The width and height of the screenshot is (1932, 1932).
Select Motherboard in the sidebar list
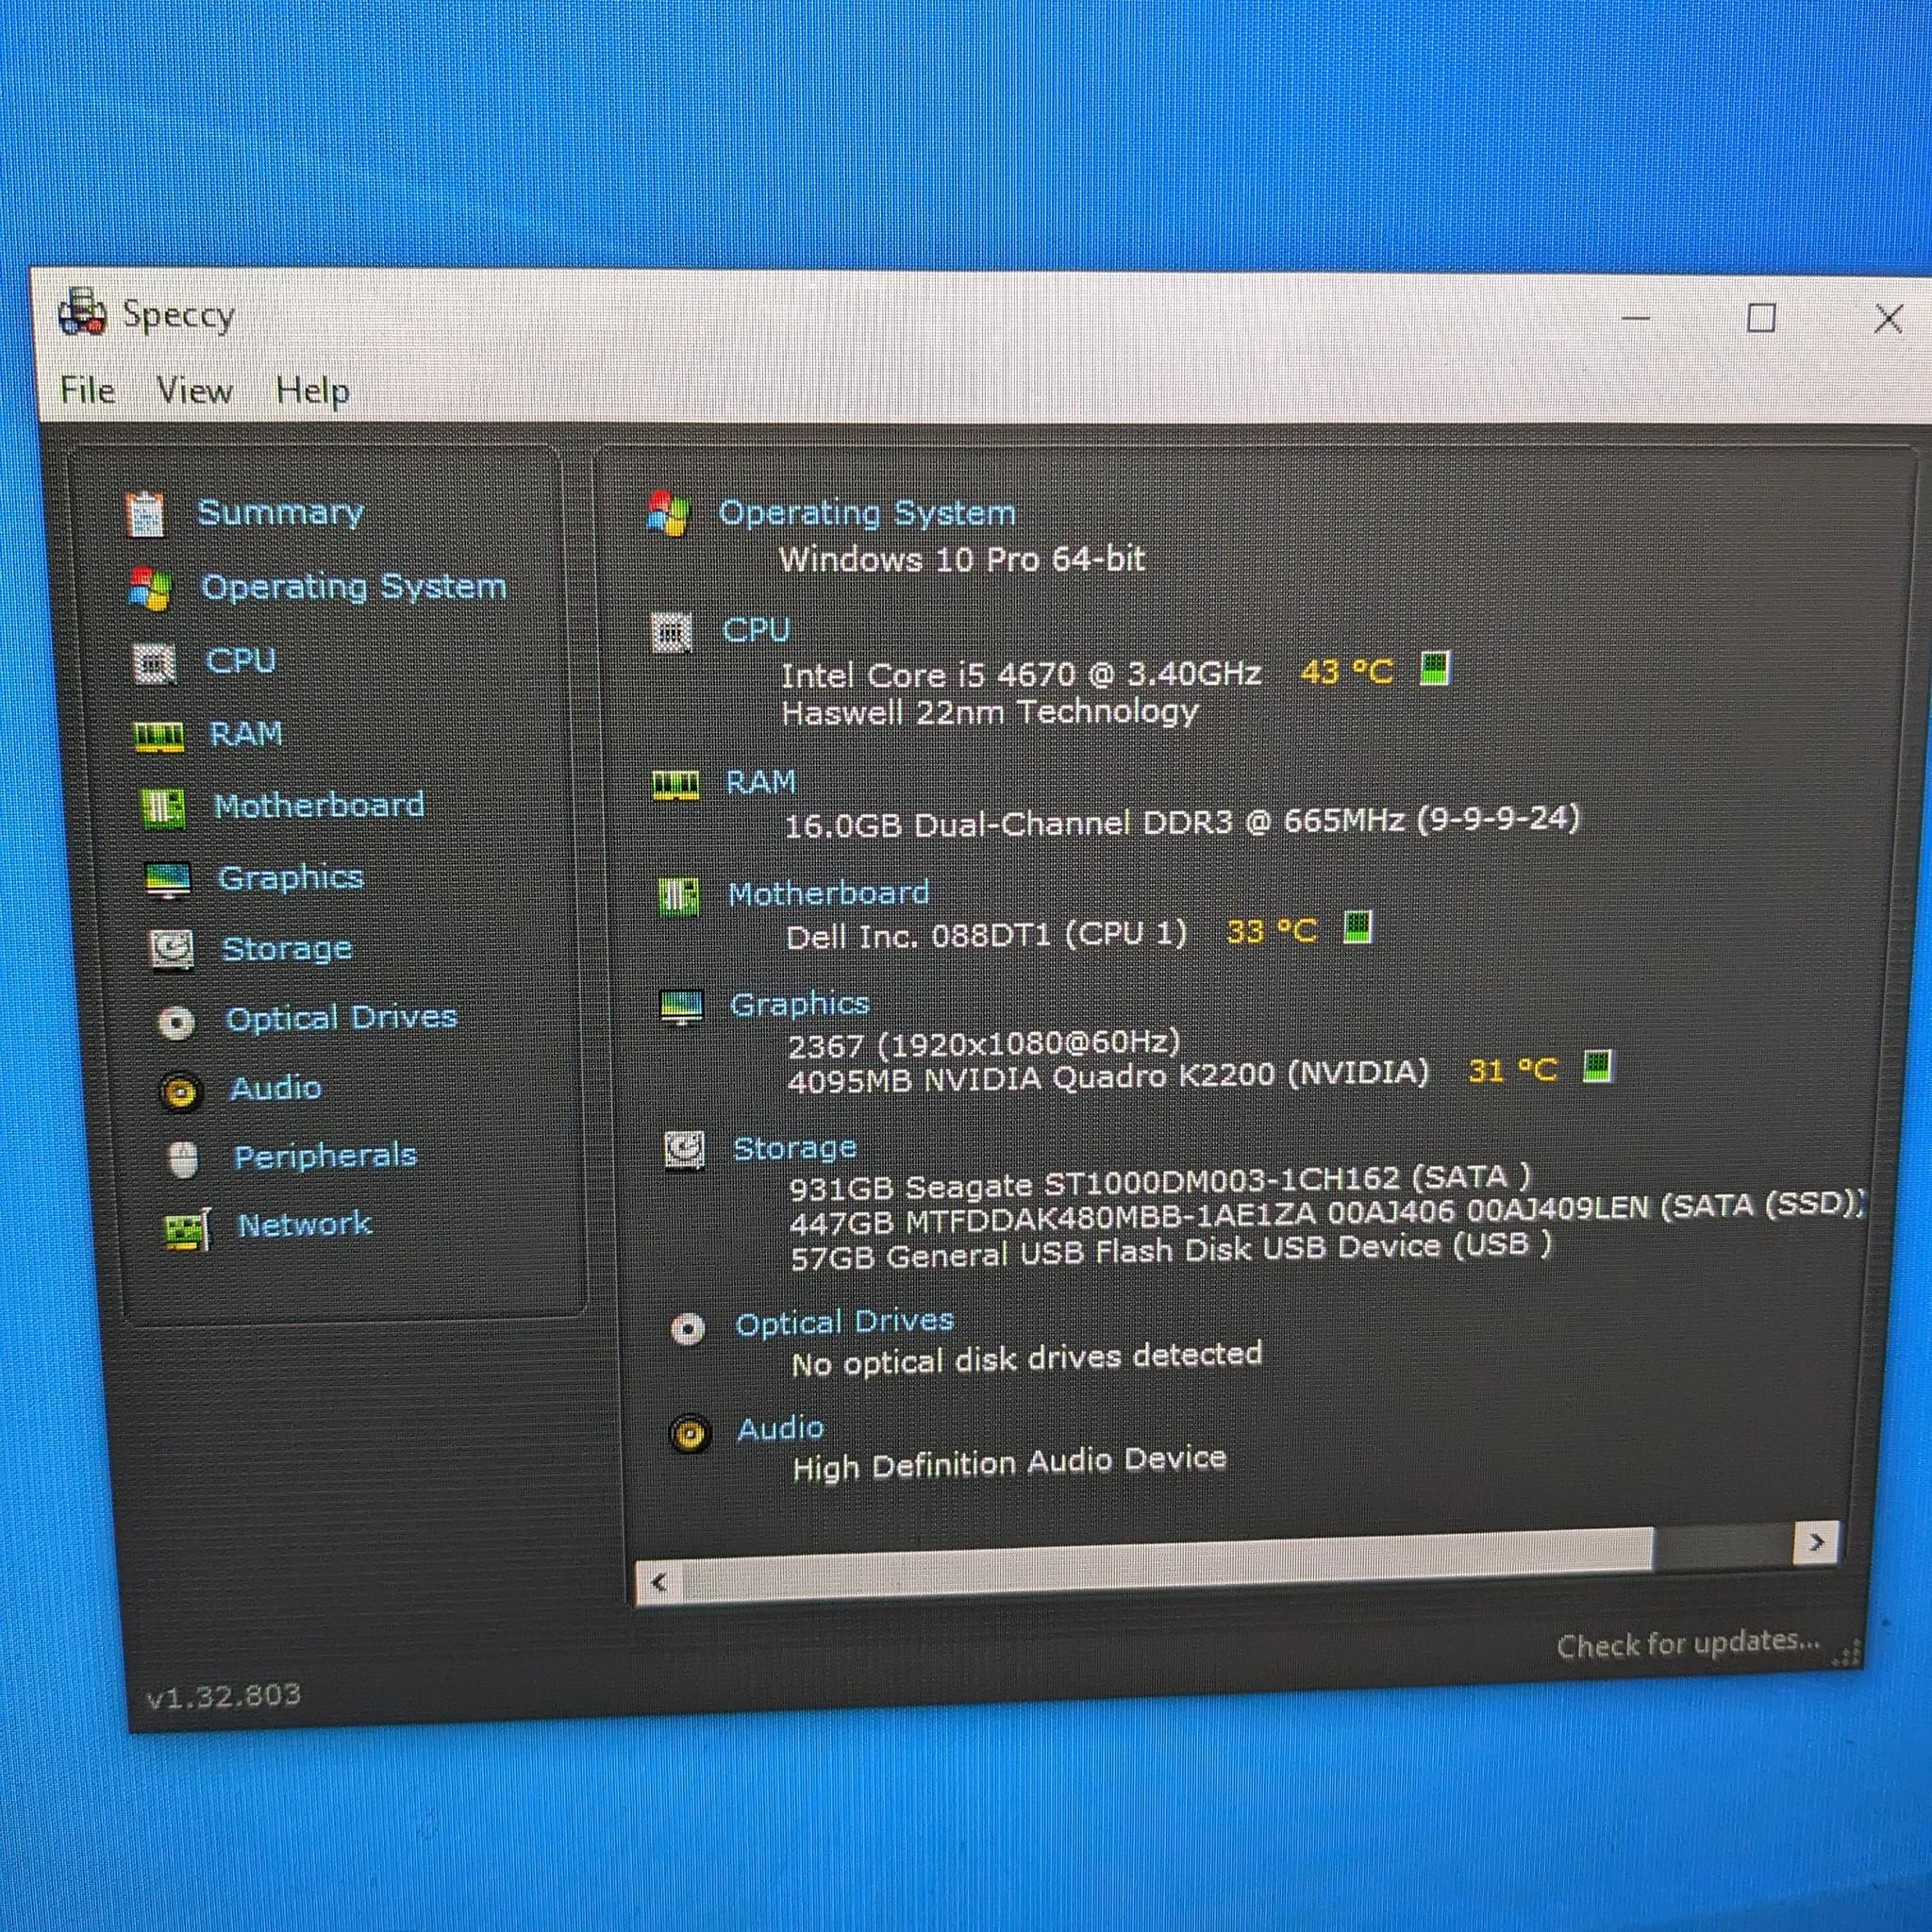coord(319,806)
